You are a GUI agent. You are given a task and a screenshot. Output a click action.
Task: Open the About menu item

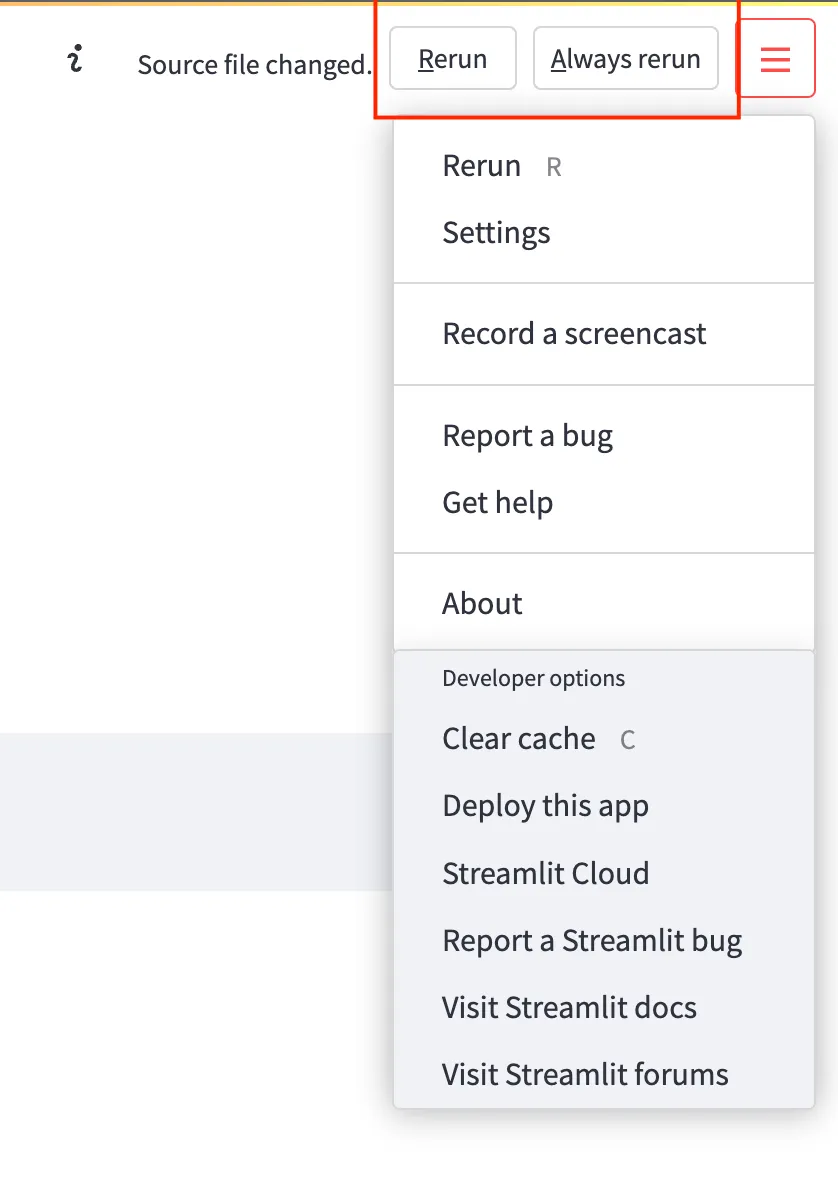point(482,603)
